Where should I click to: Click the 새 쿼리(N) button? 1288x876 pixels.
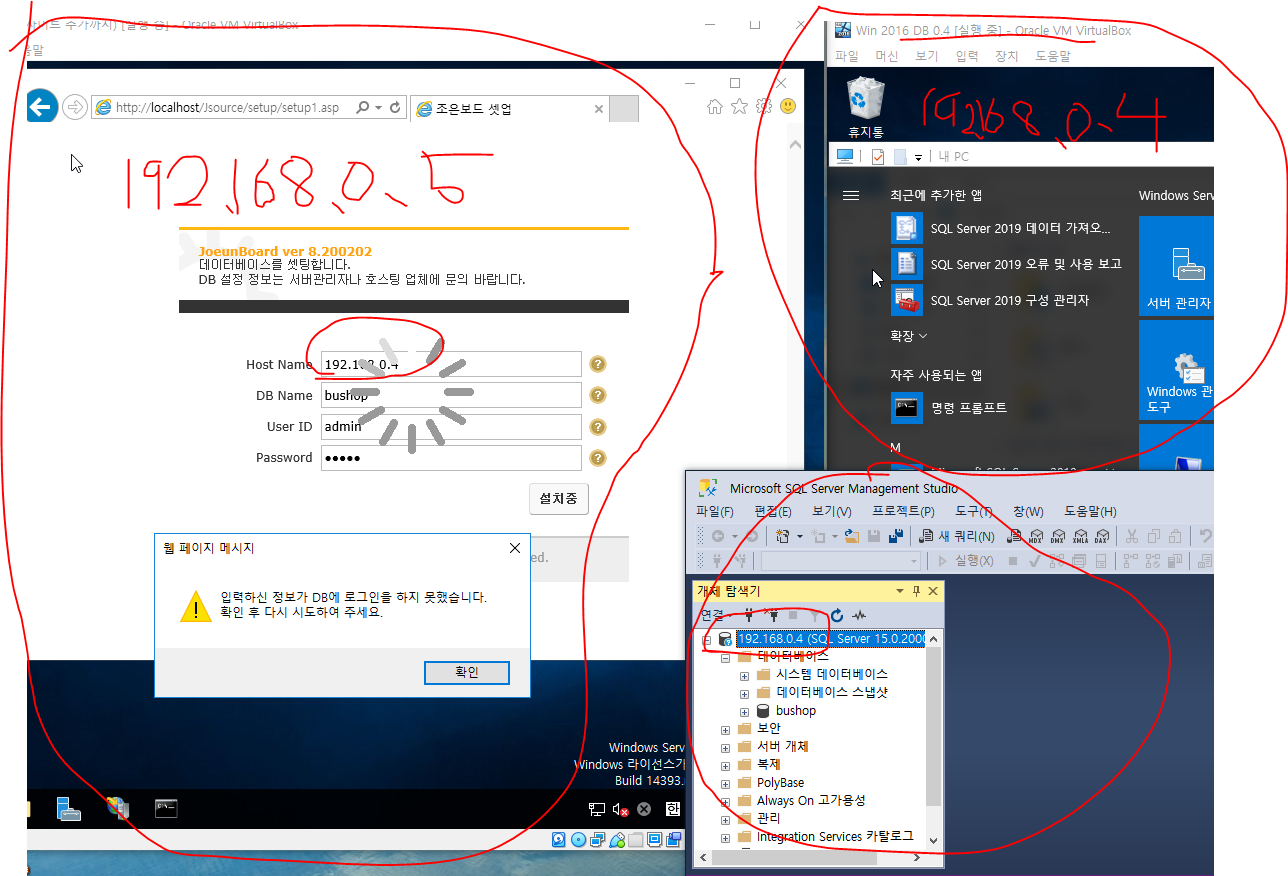tap(957, 536)
